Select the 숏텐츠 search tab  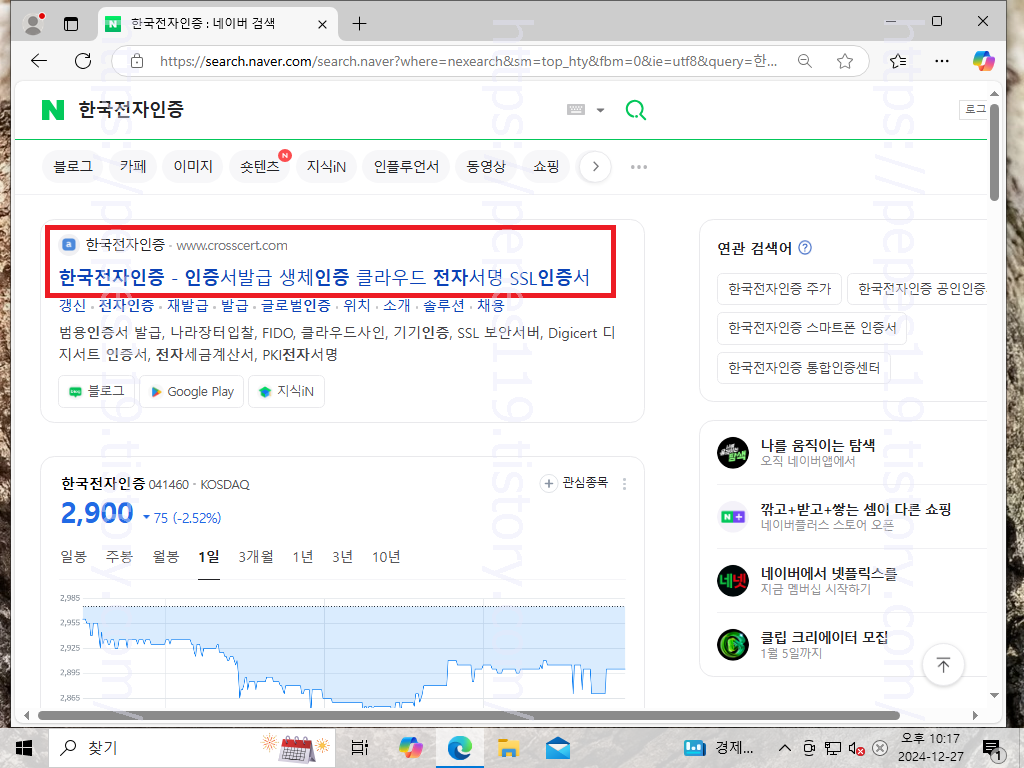click(260, 167)
